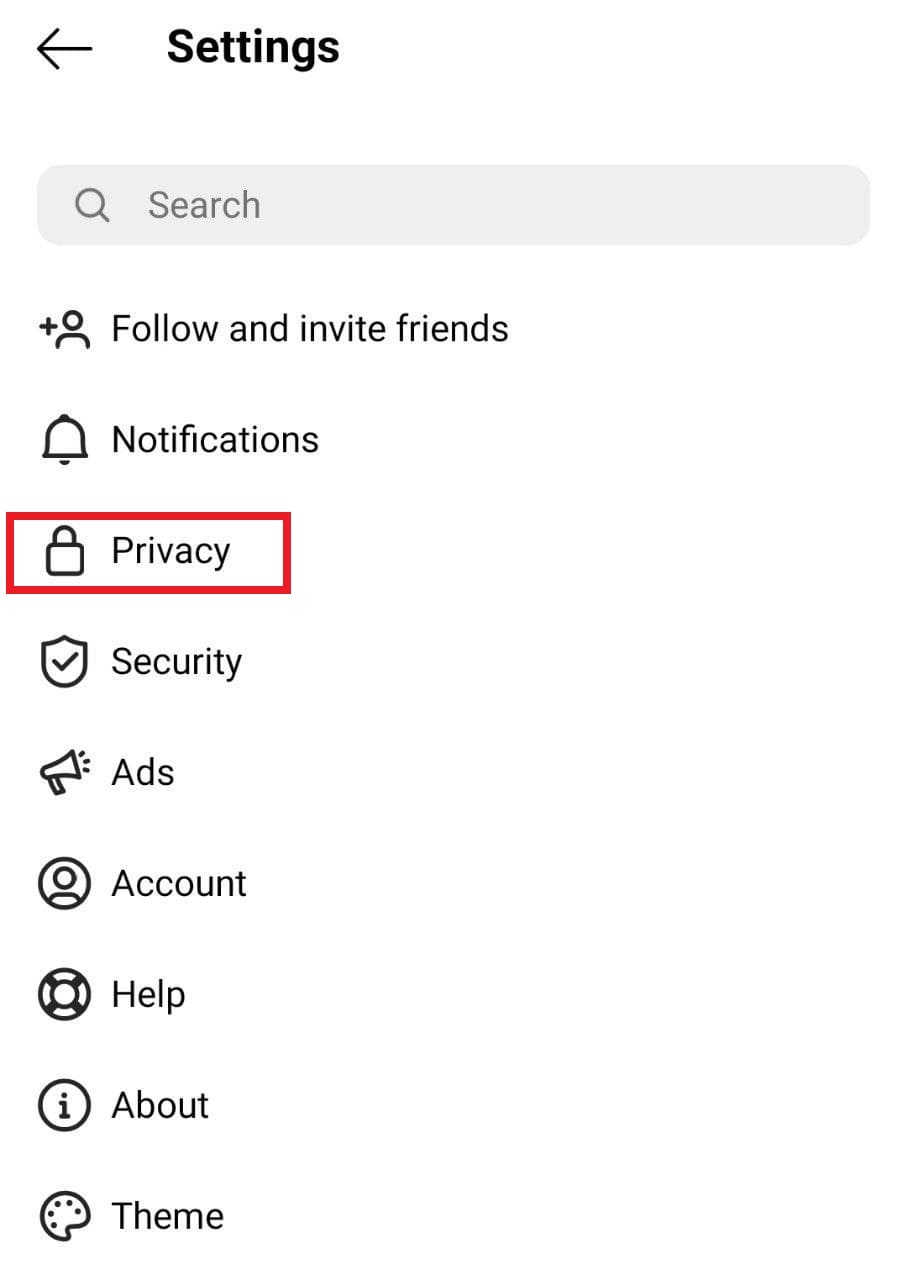Select the Account label
The height and width of the screenshot is (1280, 907).
(179, 884)
